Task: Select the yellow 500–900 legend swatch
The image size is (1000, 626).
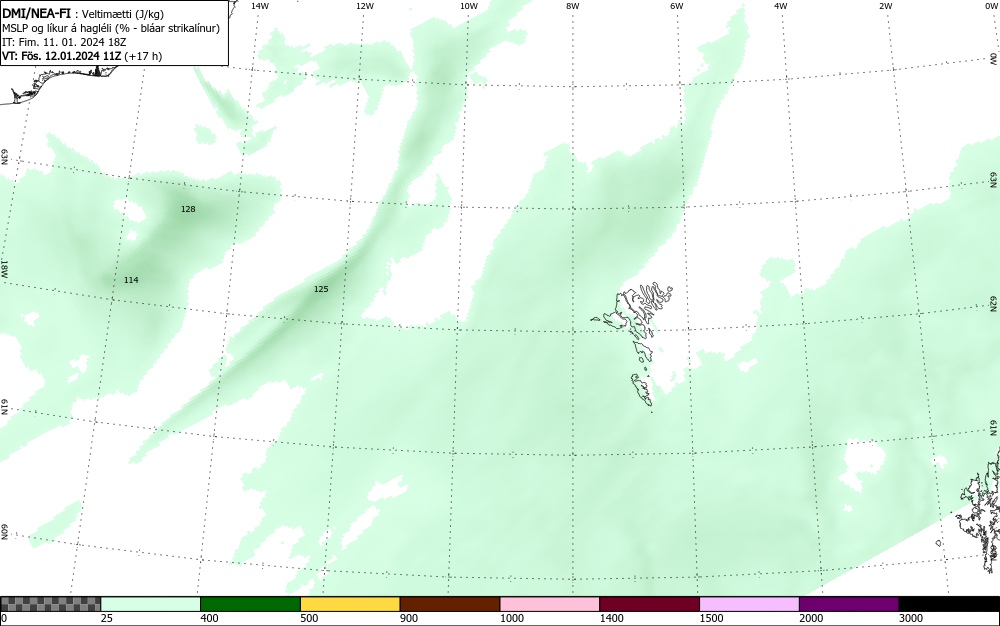Action: point(350,604)
